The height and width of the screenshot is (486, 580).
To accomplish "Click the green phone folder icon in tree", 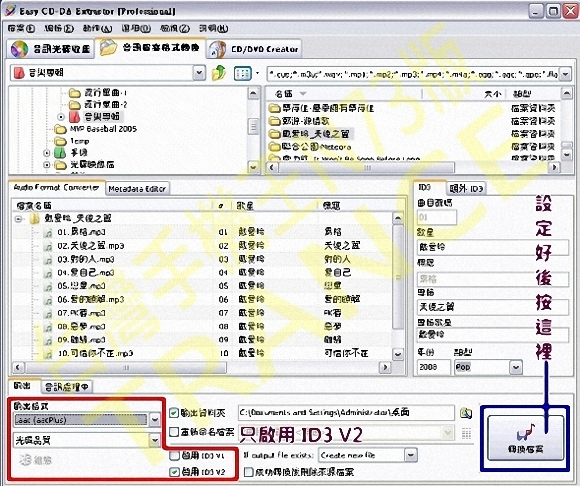I will [60, 153].
